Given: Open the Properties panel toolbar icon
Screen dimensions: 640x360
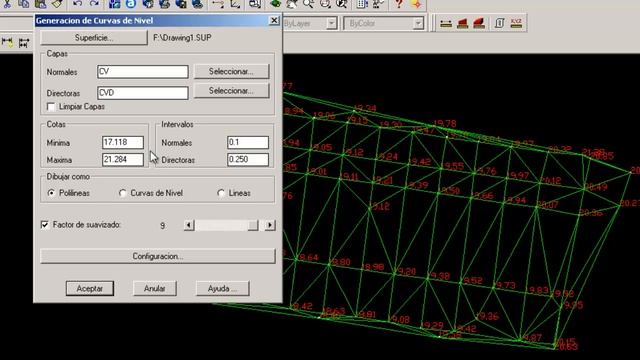Looking at the screenshot, I should [362, 4].
